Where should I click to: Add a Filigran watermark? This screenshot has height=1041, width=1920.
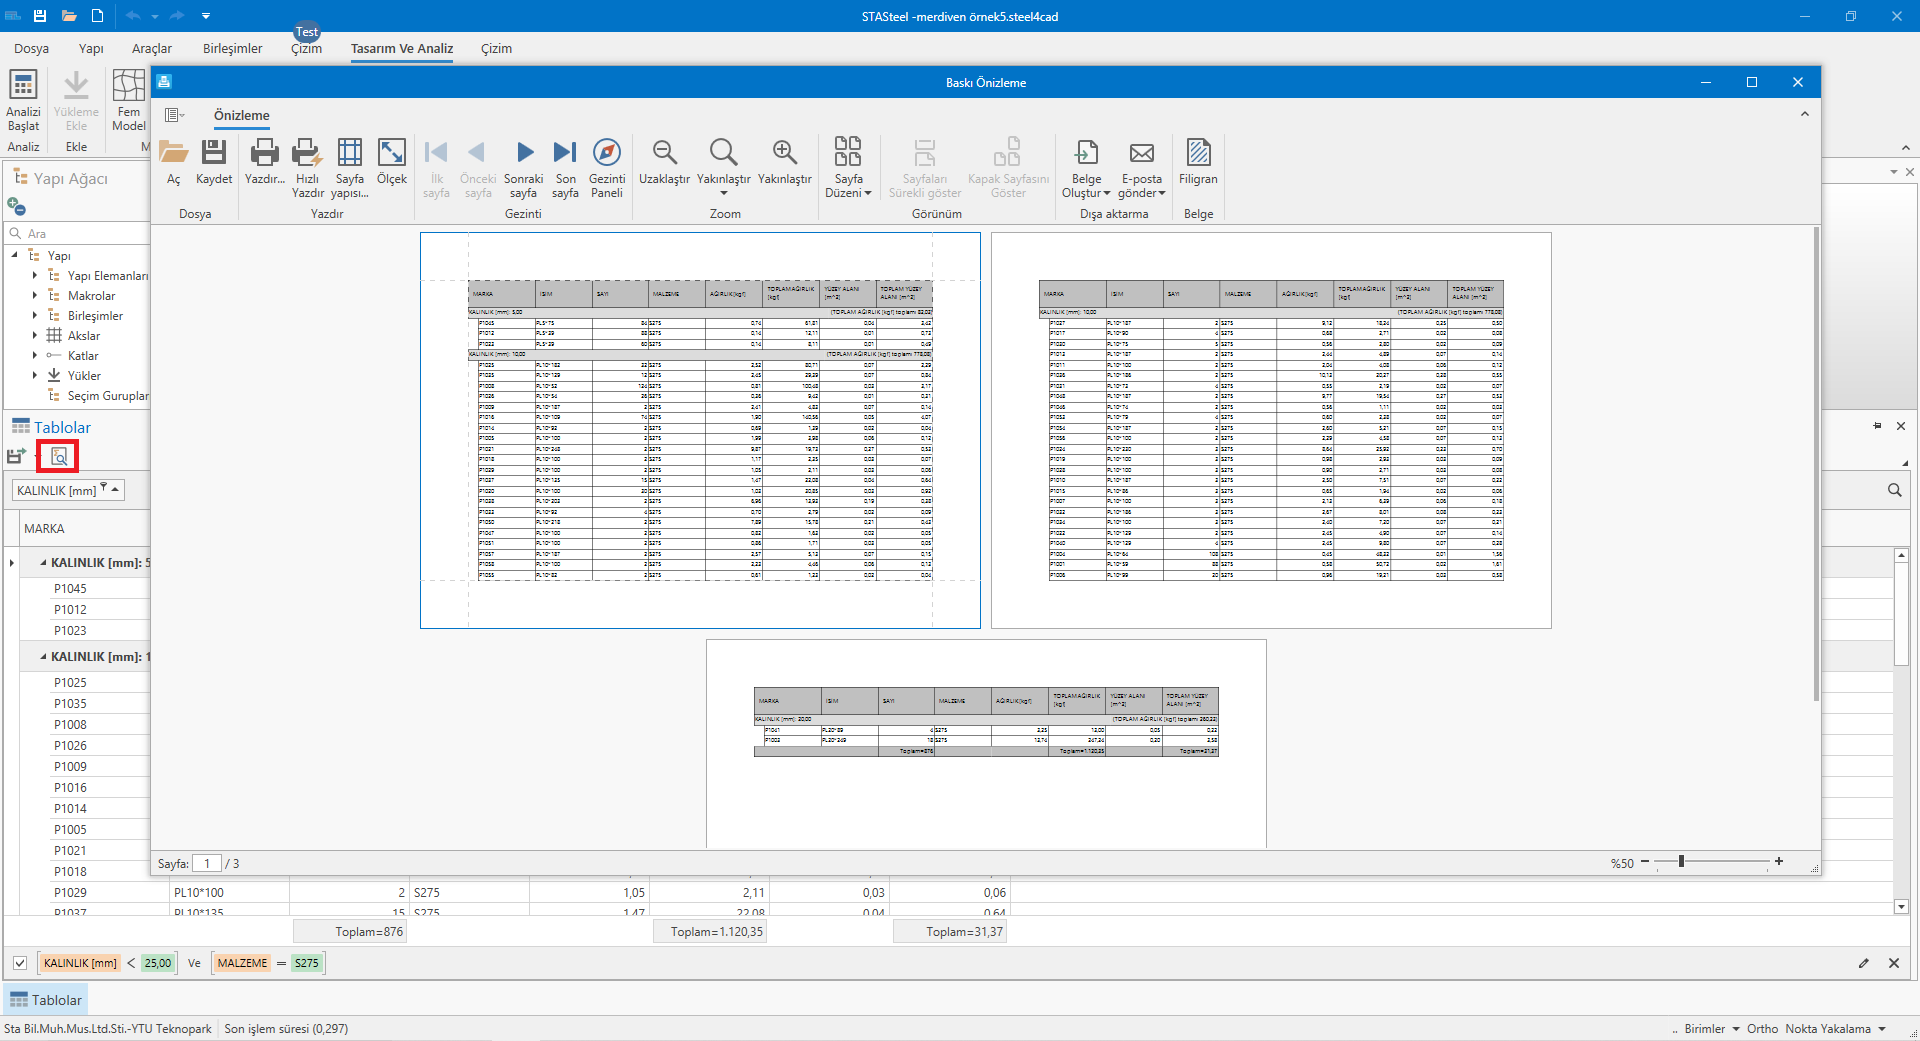coord(1197,162)
